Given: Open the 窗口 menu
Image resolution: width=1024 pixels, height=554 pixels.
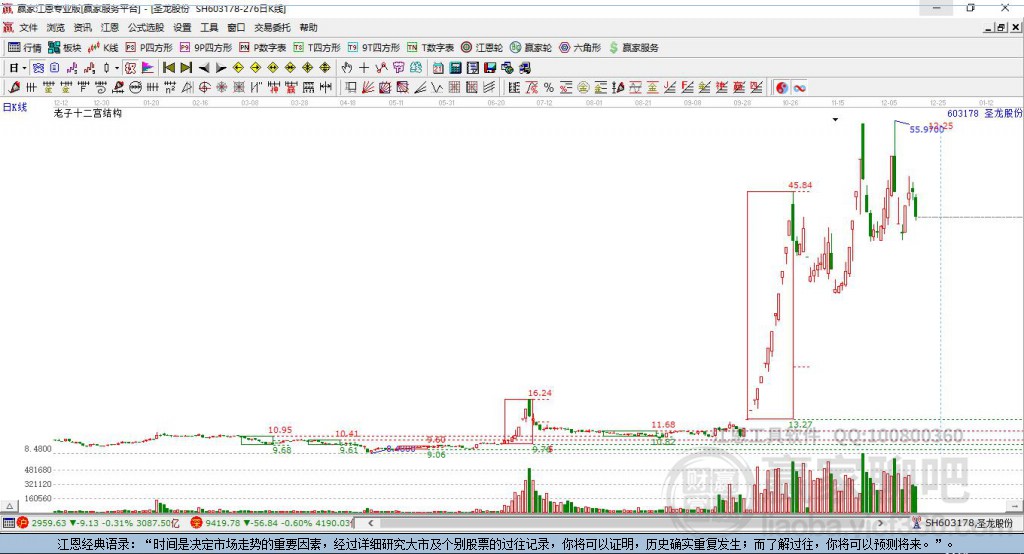Looking at the screenshot, I should tap(236, 27).
